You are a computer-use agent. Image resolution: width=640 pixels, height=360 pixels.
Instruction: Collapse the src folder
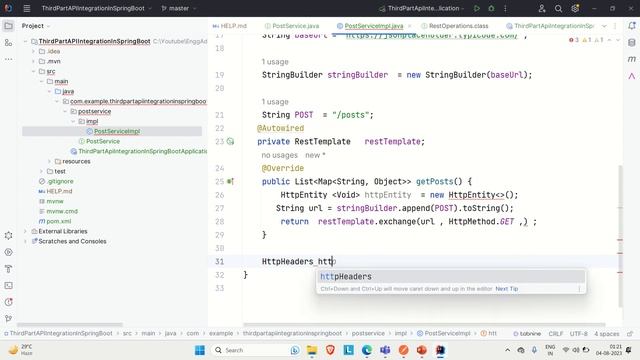coord(33,71)
